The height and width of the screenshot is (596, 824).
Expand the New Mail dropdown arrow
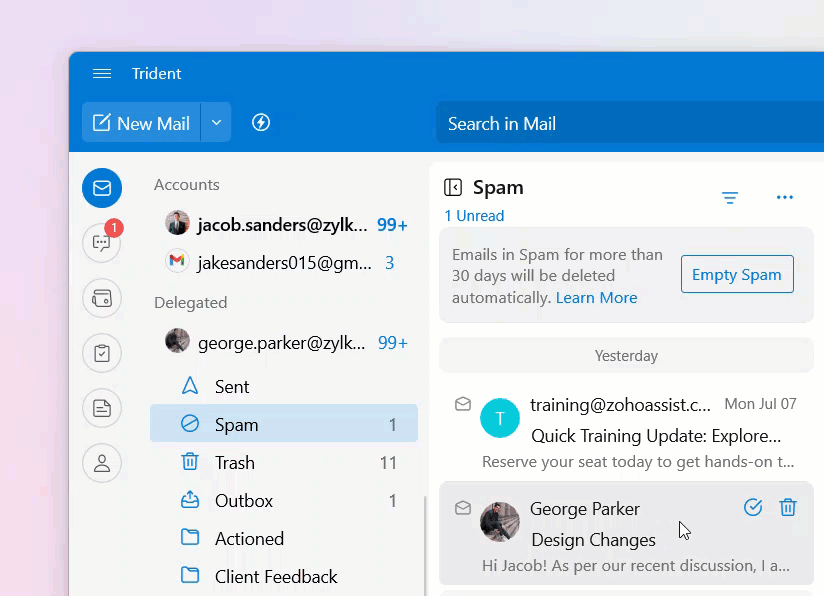click(216, 123)
